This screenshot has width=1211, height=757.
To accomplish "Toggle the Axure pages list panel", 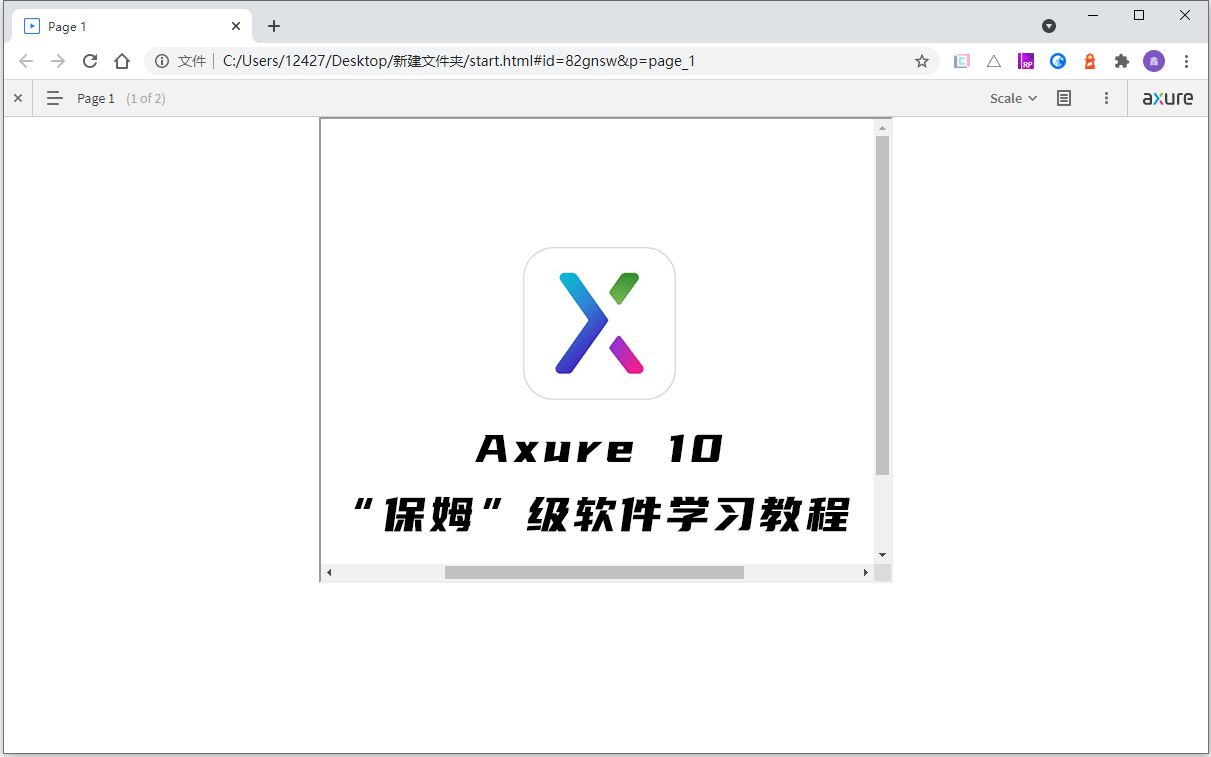I will pos(55,98).
